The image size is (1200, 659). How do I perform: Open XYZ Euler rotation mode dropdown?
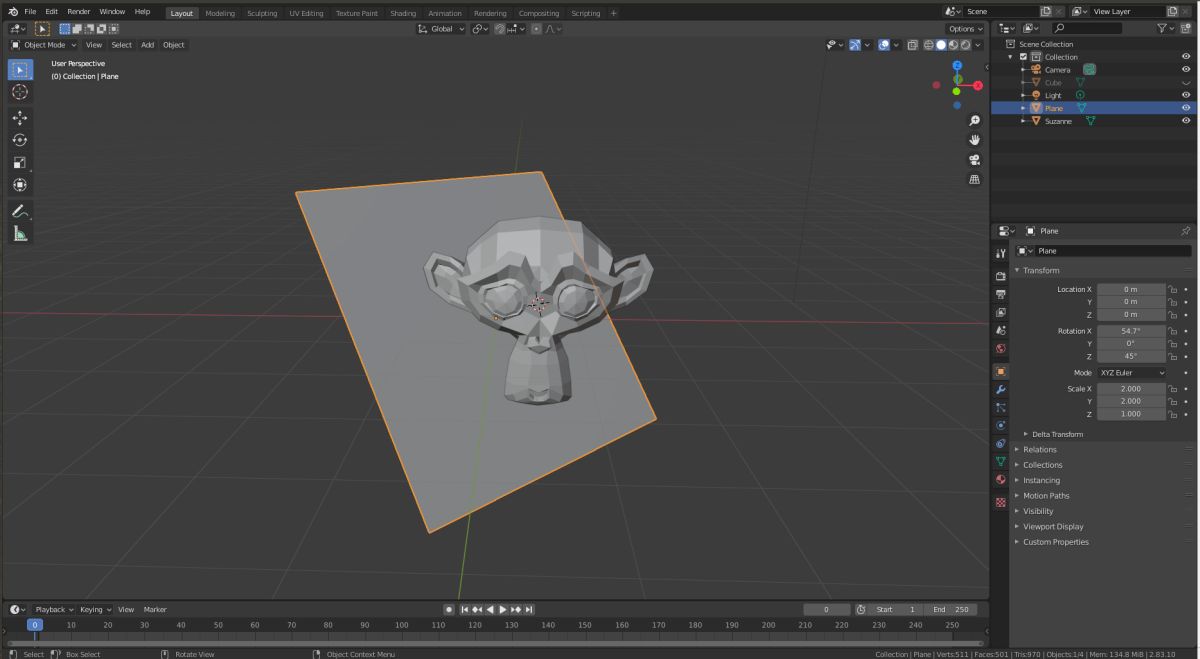1132,373
